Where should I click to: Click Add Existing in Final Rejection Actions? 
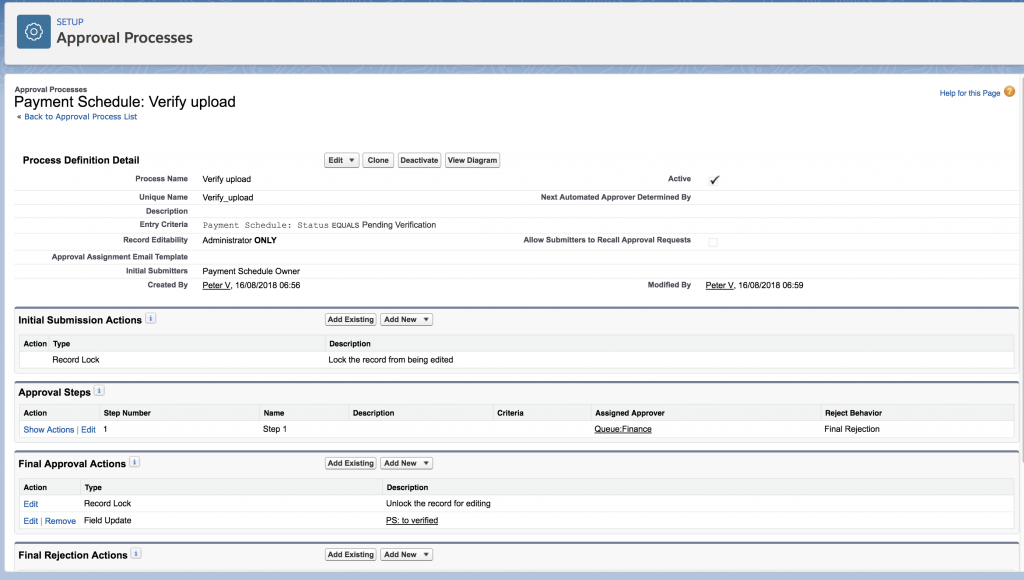point(350,554)
